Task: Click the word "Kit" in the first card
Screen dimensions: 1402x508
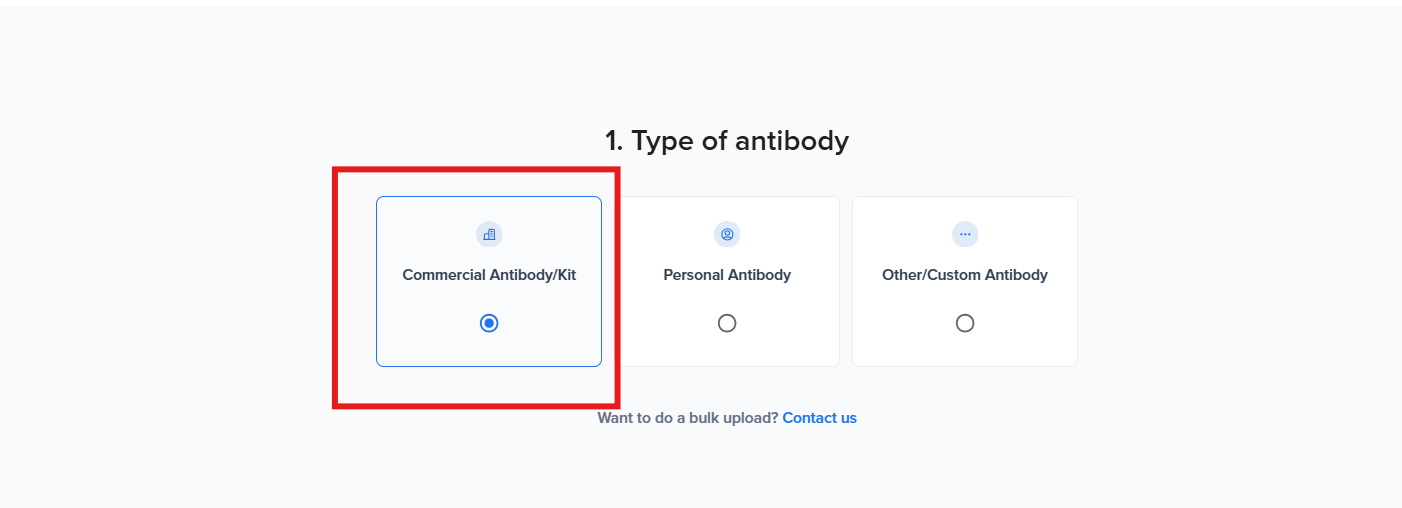Action: pyautogui.click(x=564, y=275)
